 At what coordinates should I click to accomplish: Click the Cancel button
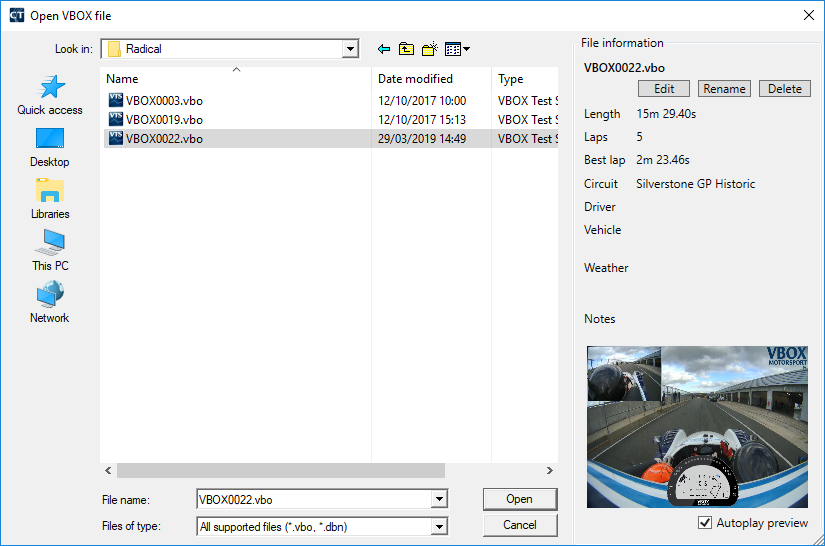520,525
